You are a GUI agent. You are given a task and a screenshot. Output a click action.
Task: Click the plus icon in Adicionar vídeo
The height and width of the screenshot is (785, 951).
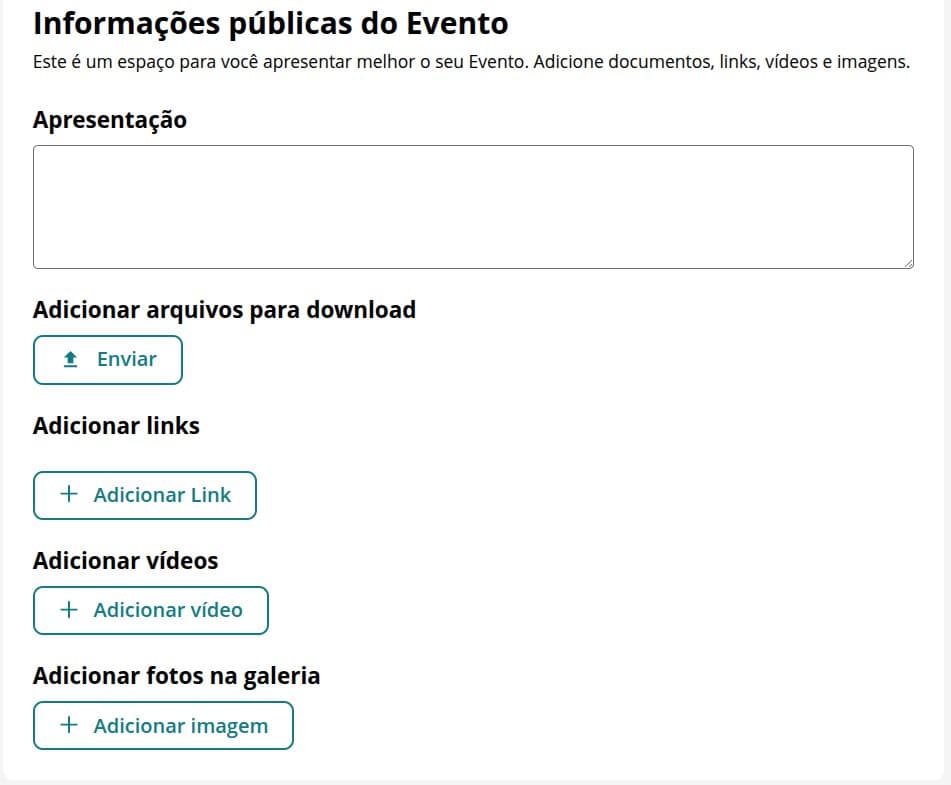[69, 610]
